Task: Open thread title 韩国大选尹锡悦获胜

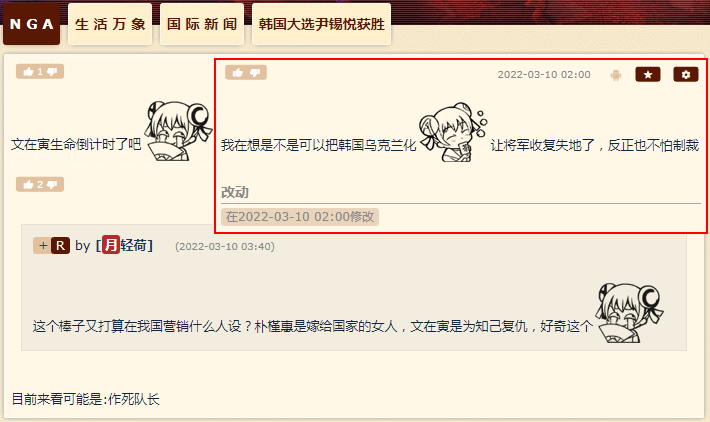Action: point(321,24)
